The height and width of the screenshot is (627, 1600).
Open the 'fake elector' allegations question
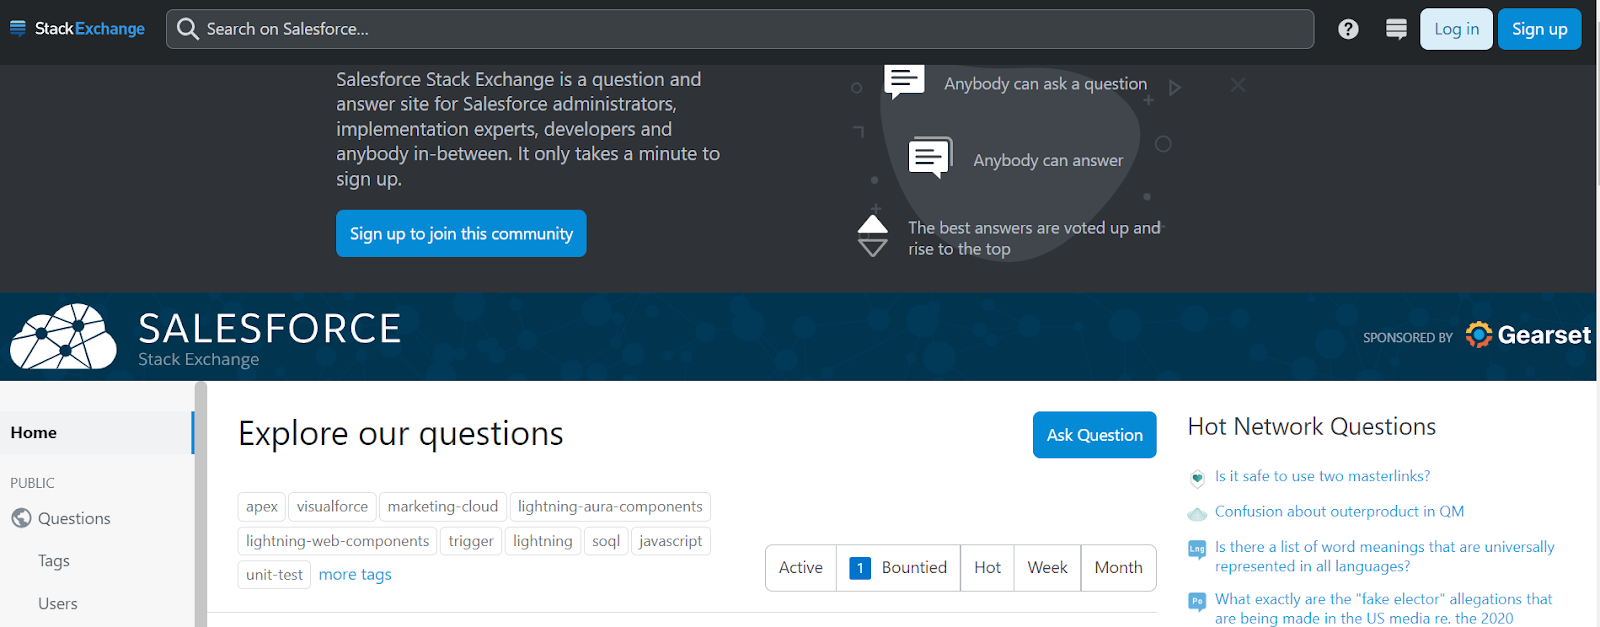coord(1384,608)
